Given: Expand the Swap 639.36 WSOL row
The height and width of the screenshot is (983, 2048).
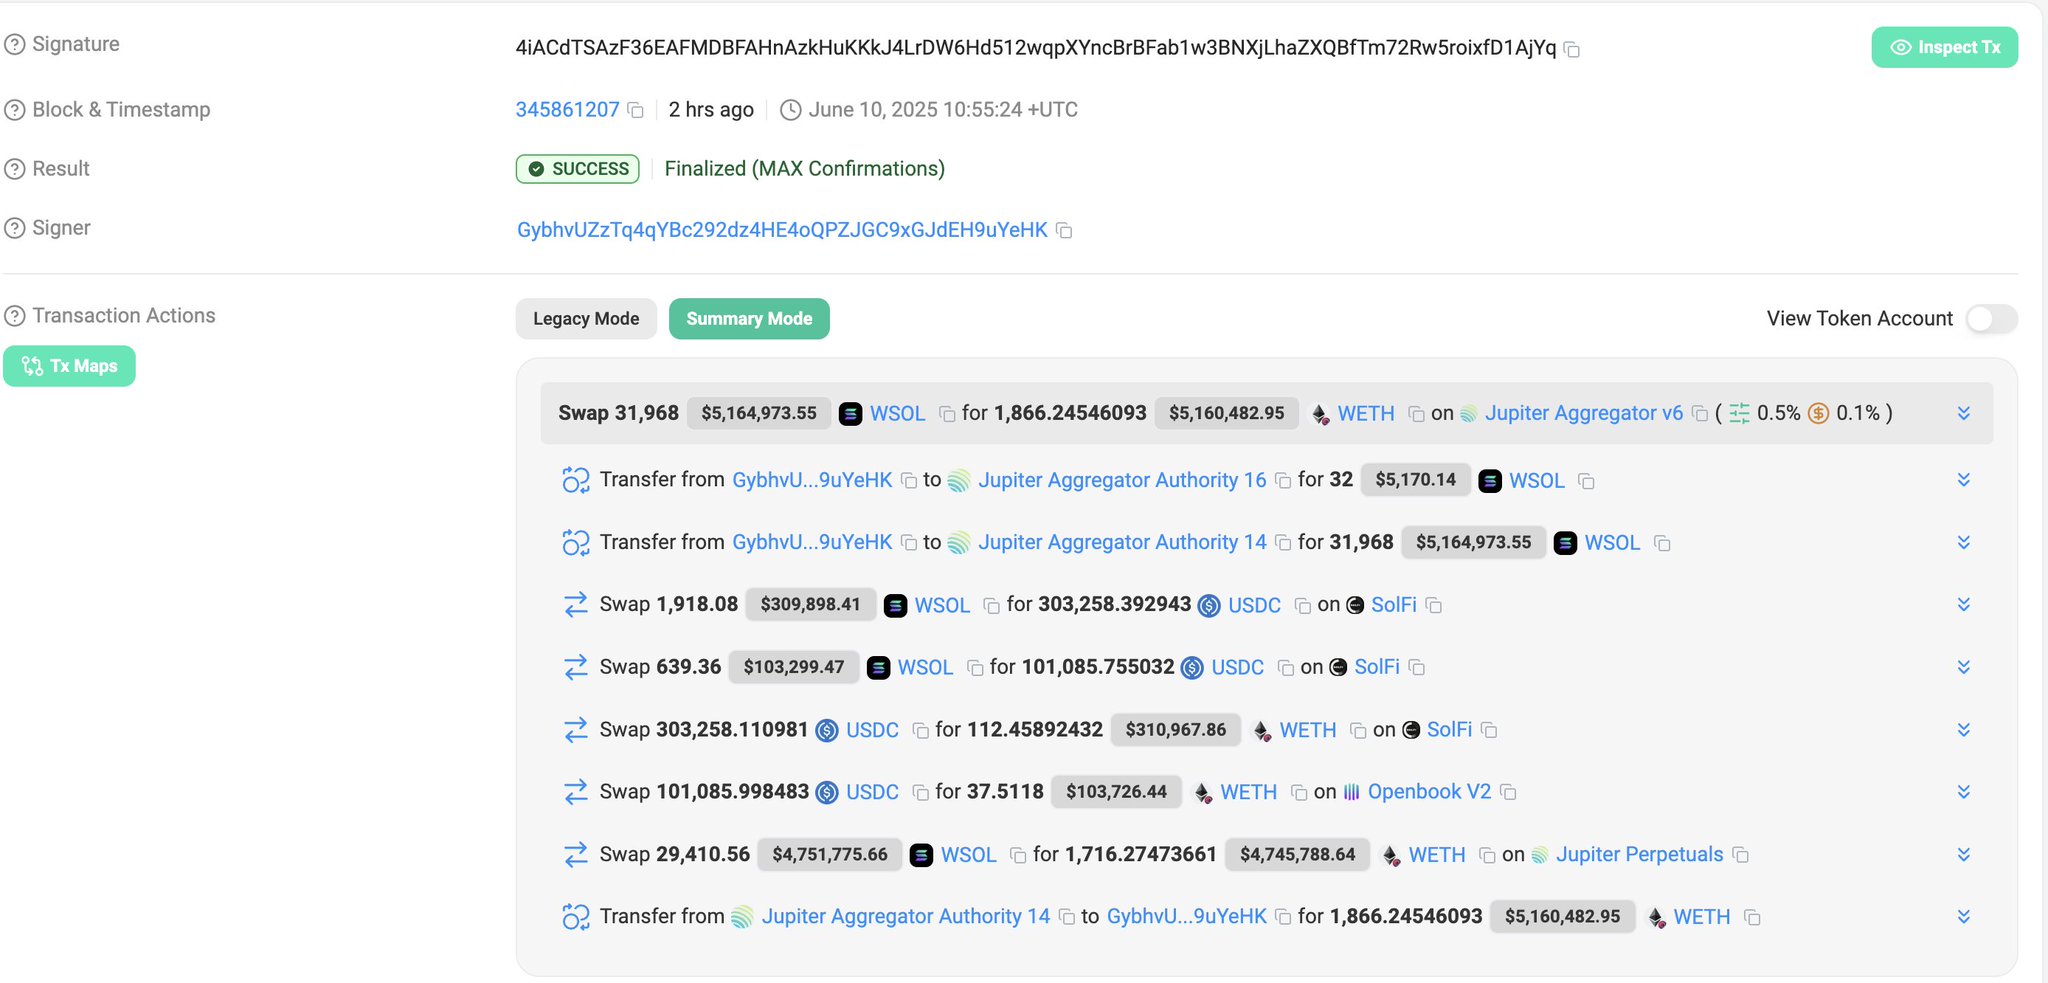Looking at the screenshot, I should point(1964,667).
